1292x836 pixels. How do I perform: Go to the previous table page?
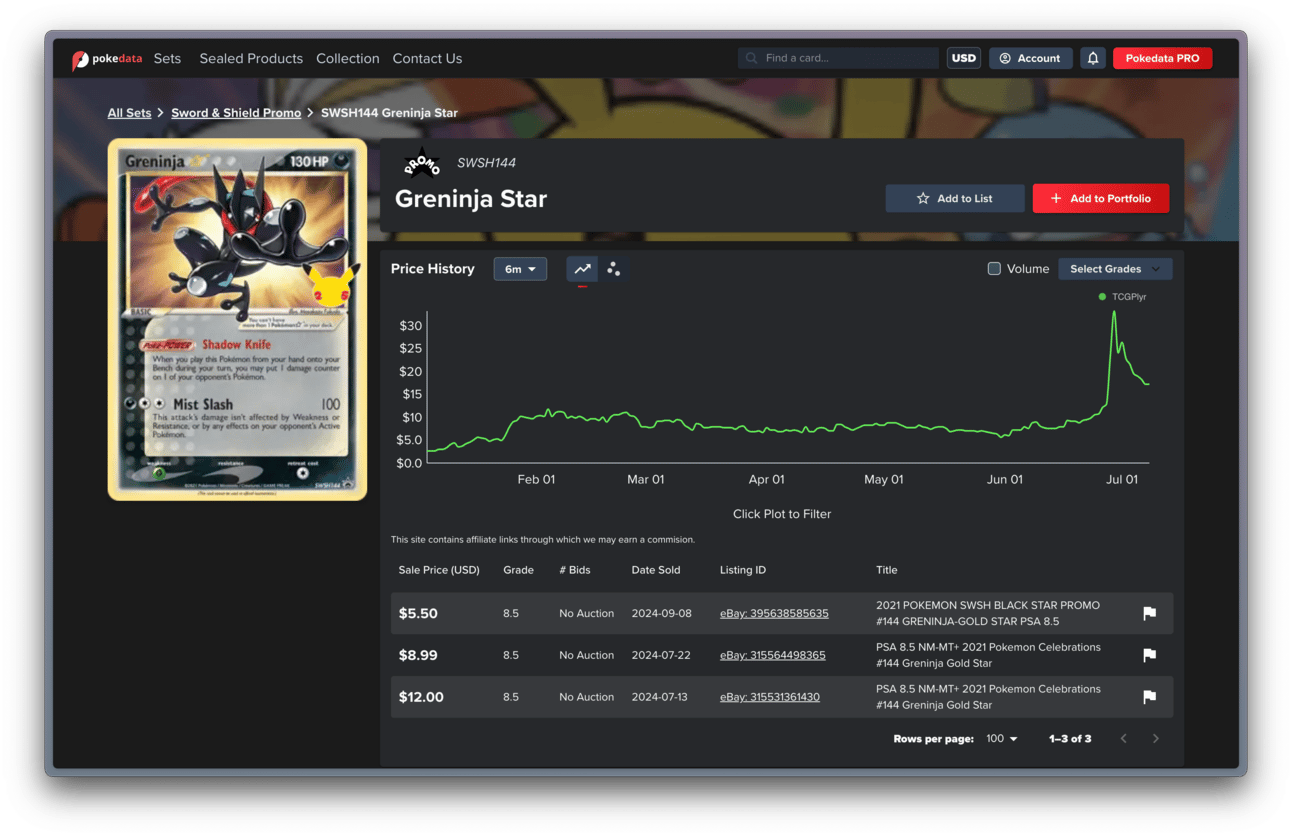[1124, 739]
